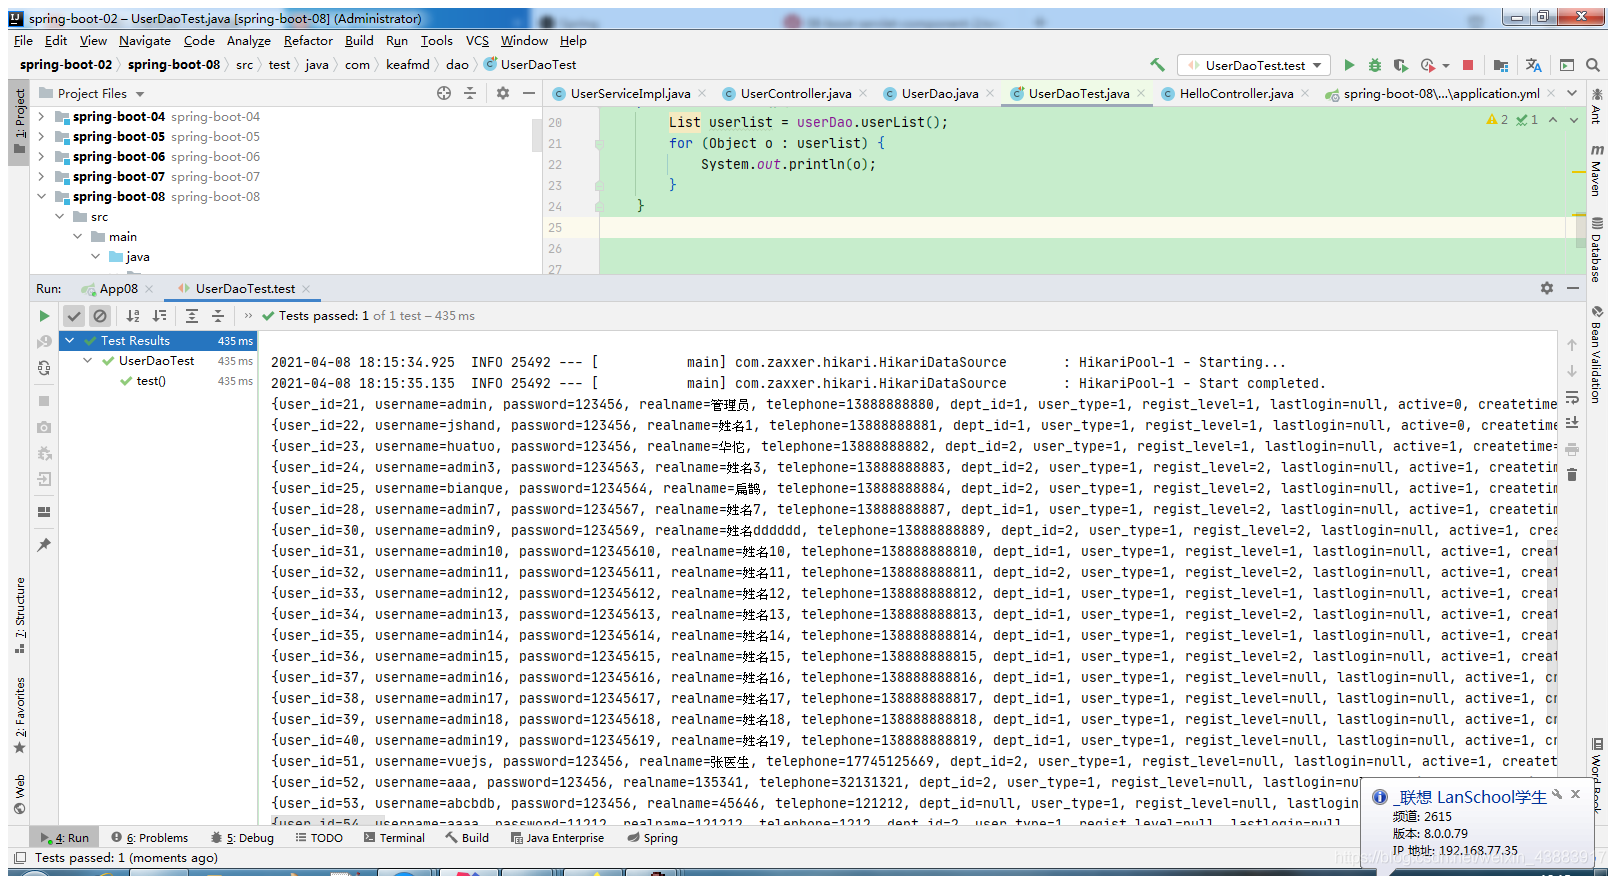Rerun the test with the Run panel play icon
The width and height of the screenshot is (1616, 876).
44,316
